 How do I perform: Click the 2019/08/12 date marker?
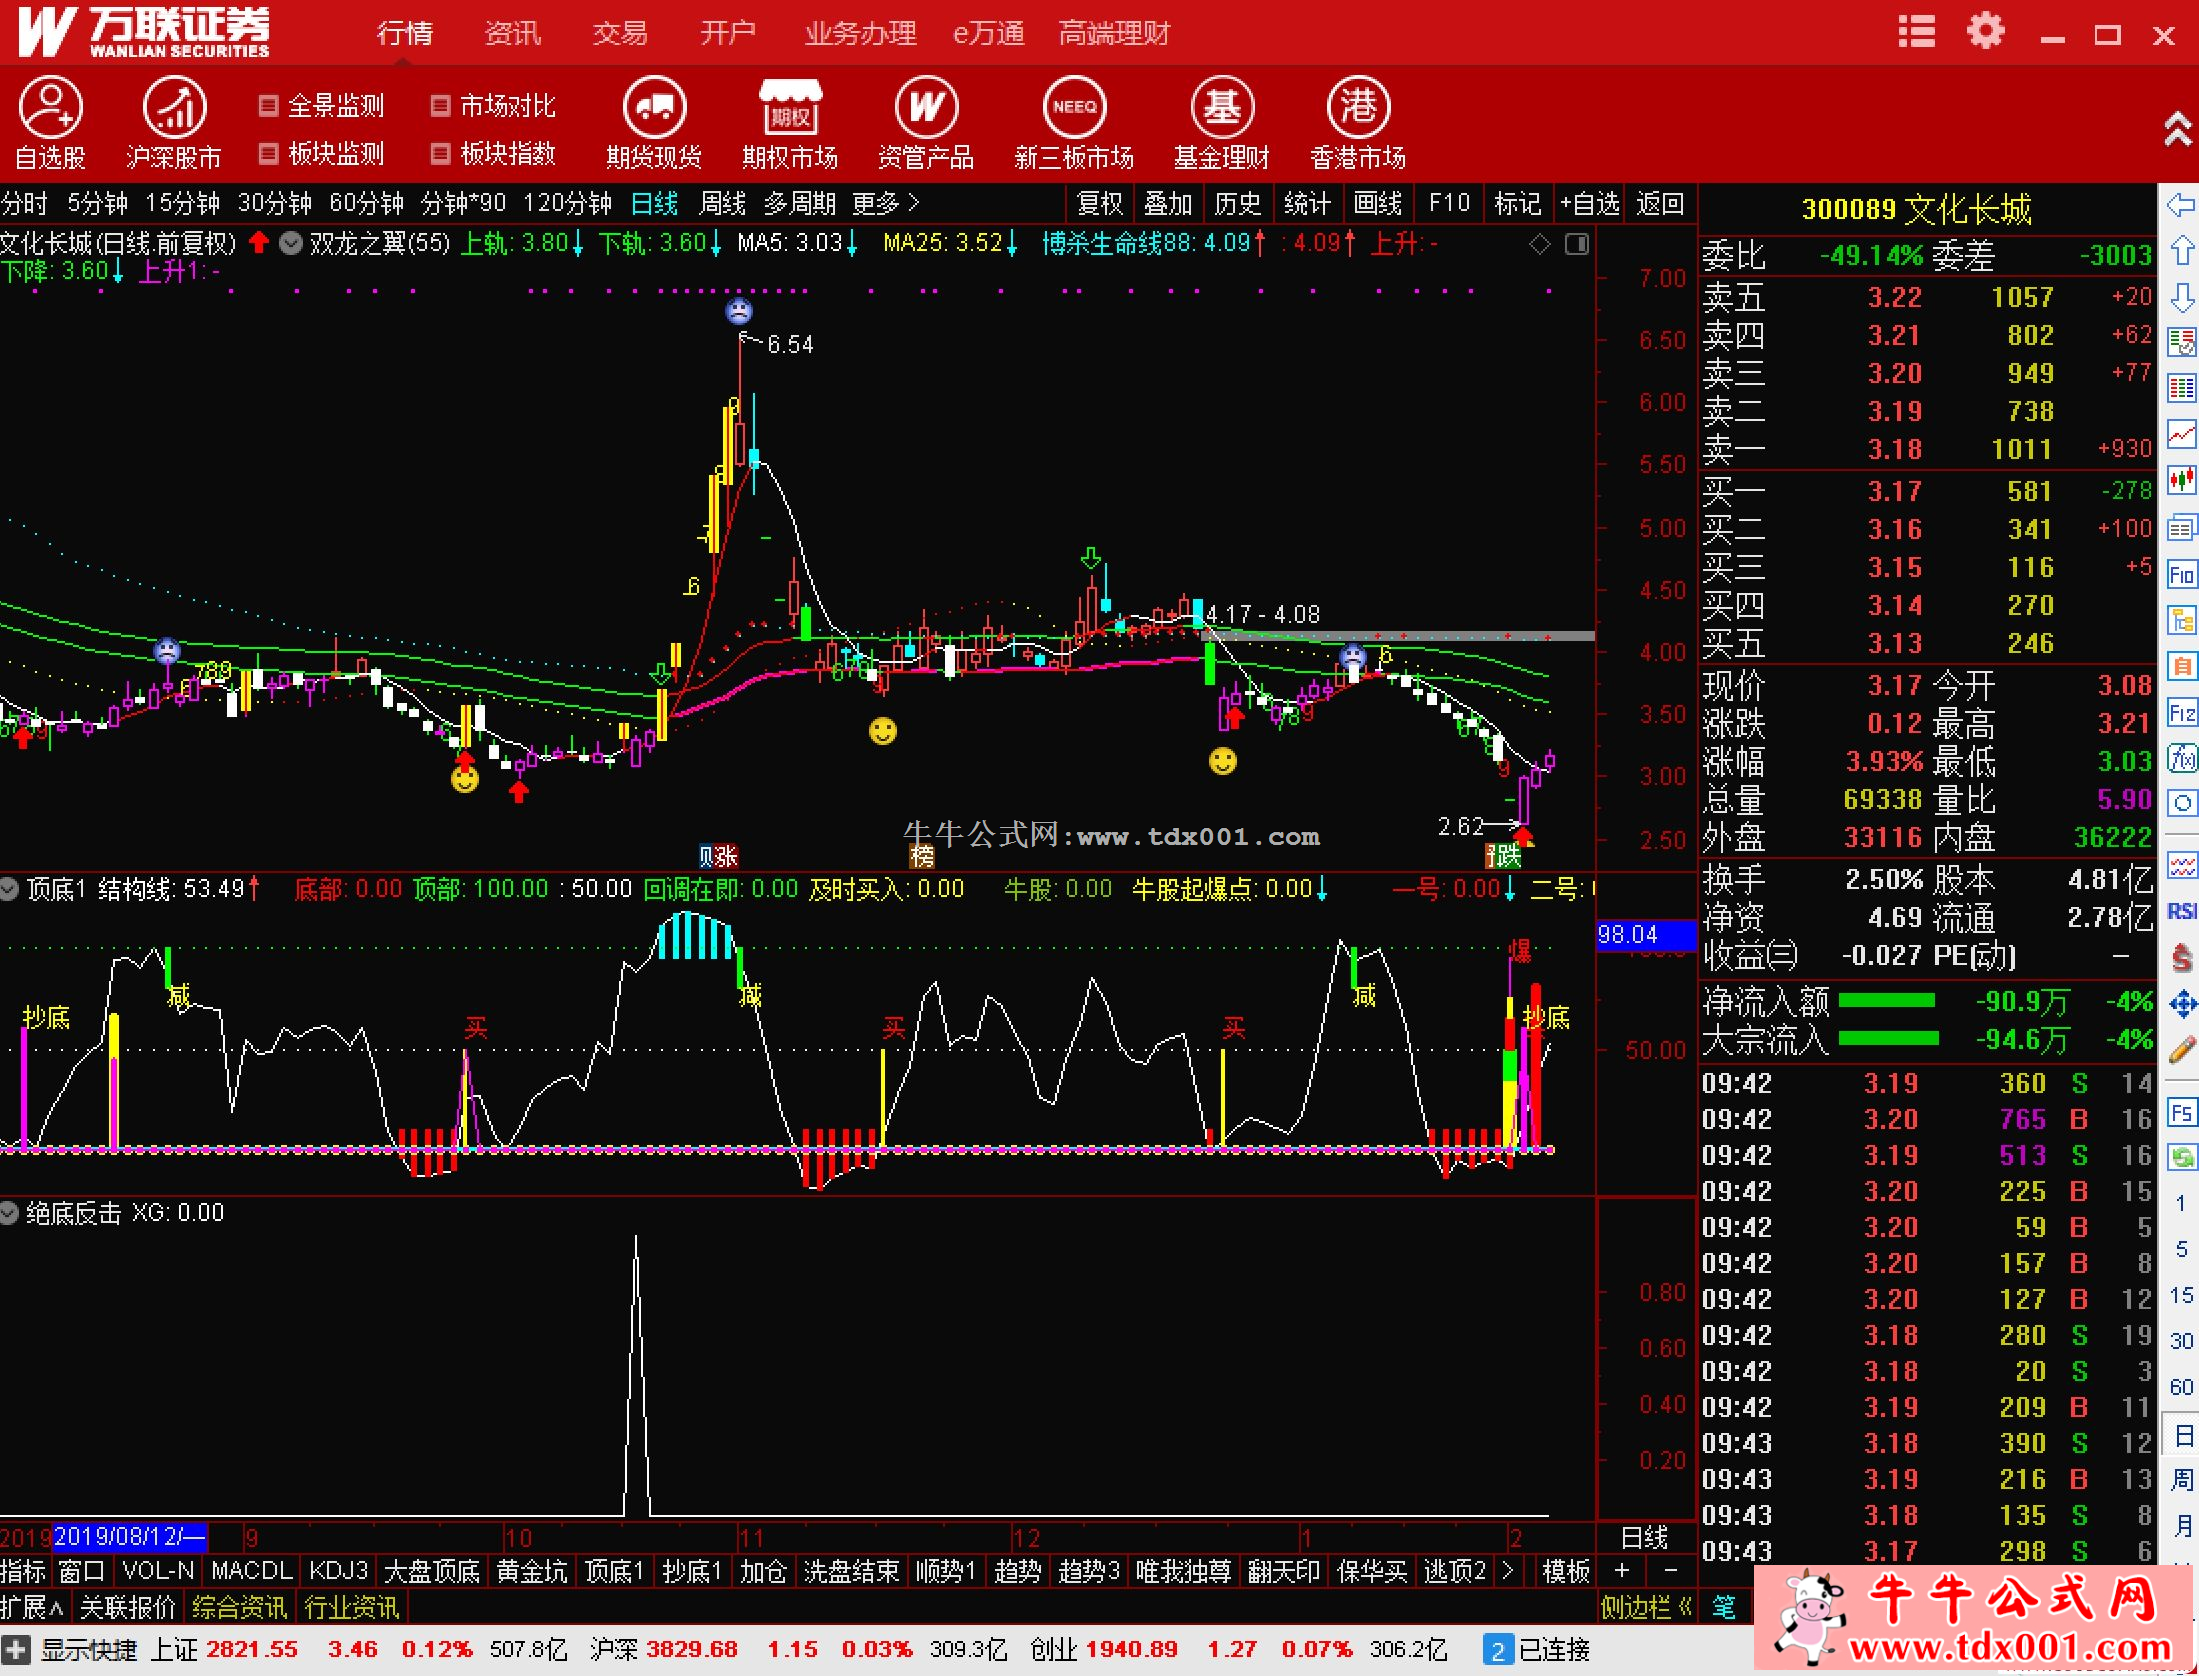[129, 1536]
